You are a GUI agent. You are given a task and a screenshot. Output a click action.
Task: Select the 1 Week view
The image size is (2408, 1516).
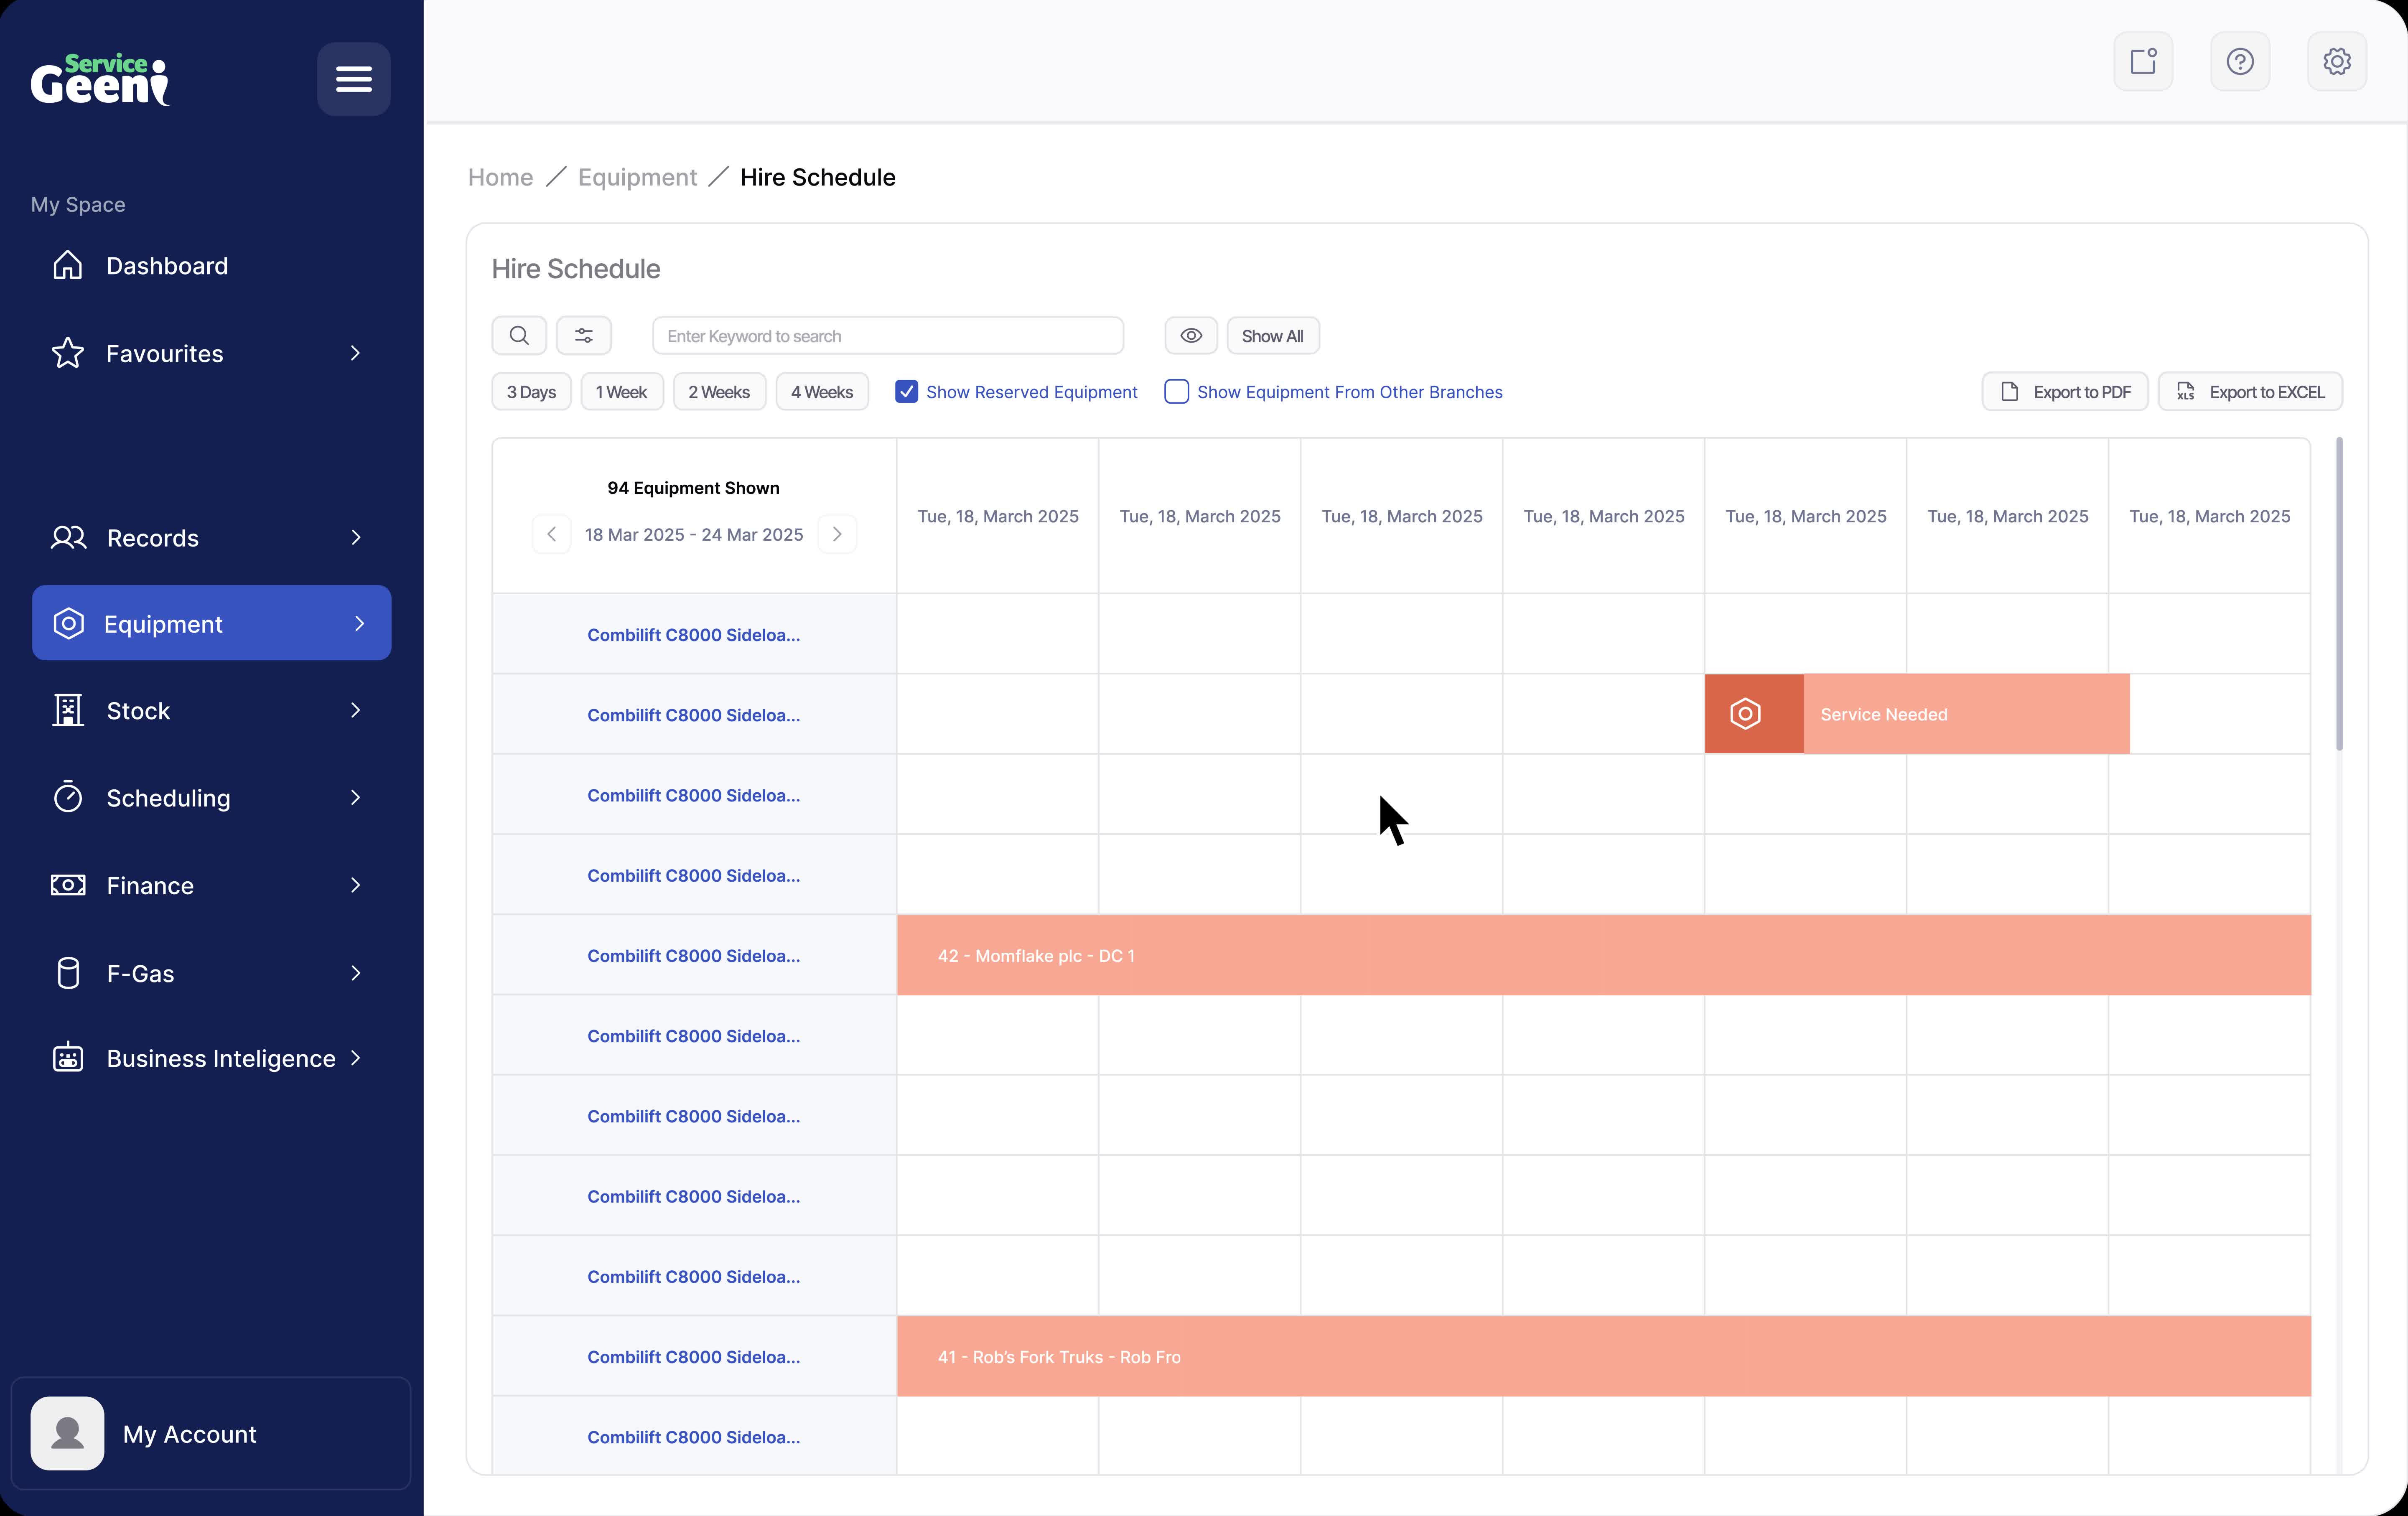(621, 392)
